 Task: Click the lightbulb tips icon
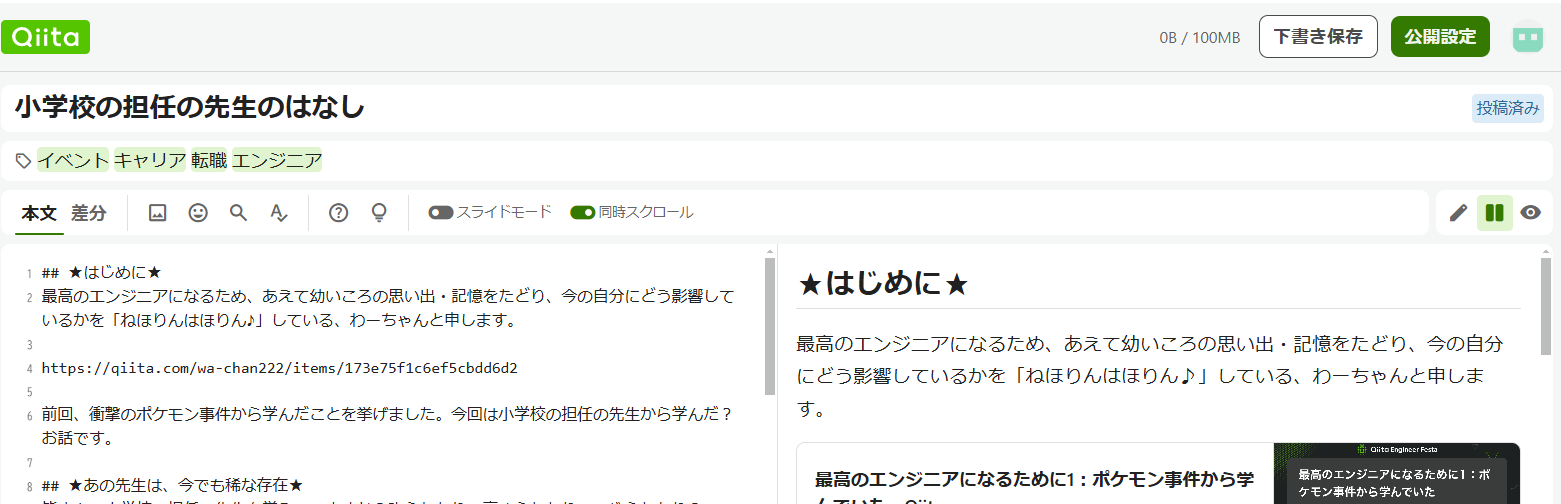click(379, 212)
